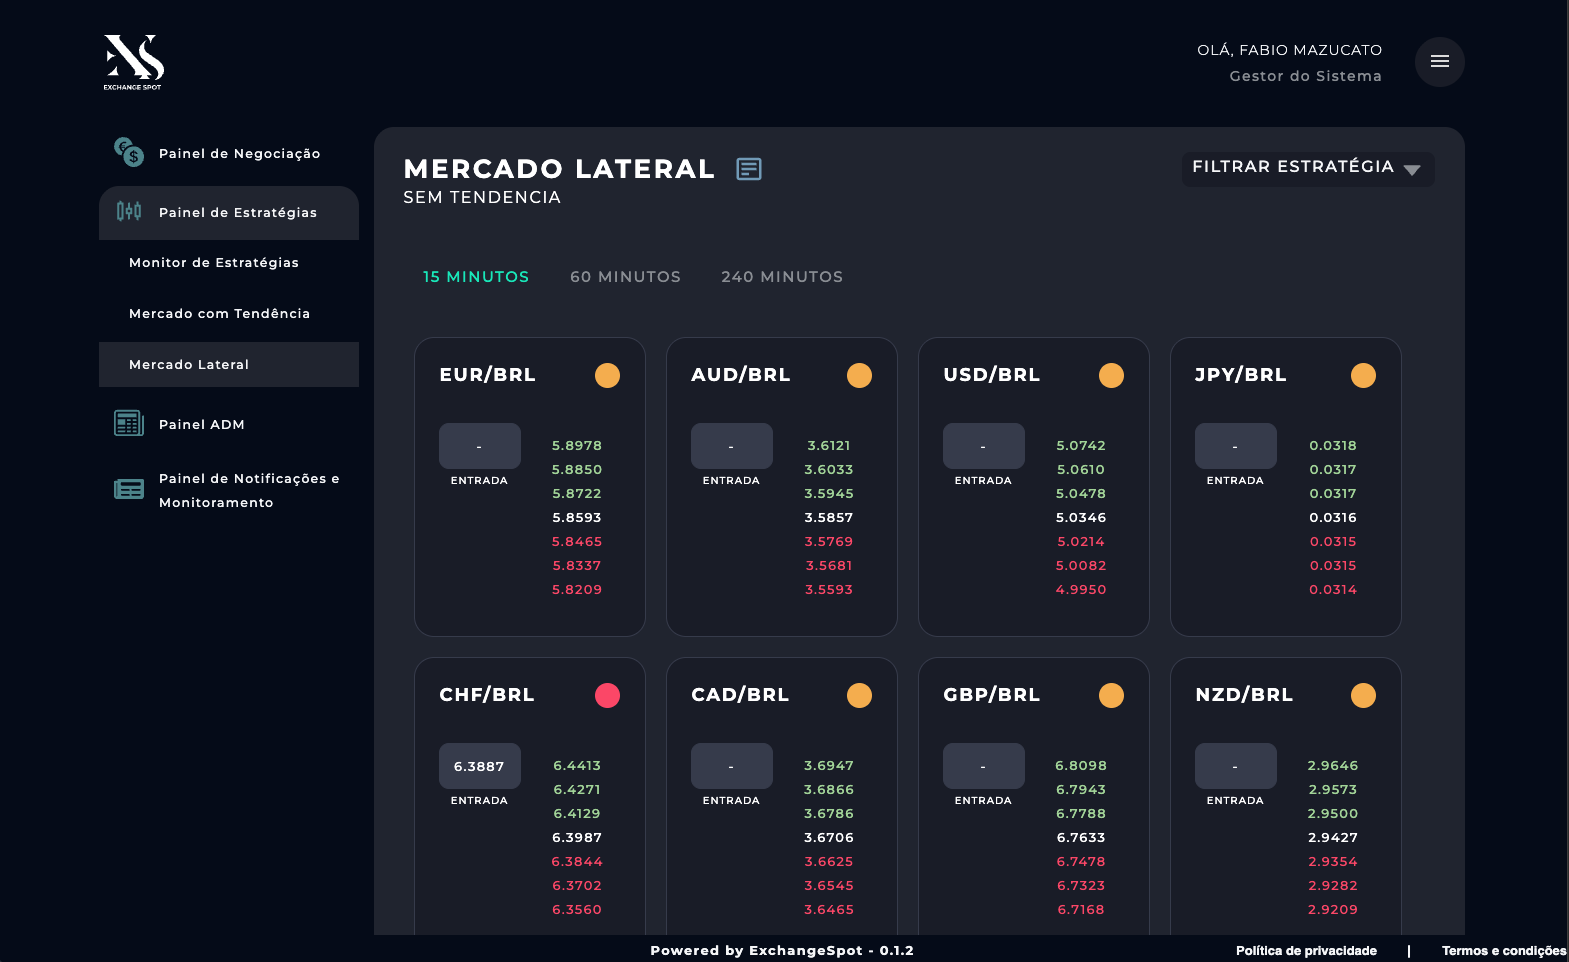
Task: Click JPY/BRL center price 0.0316
Action: 1333,518
